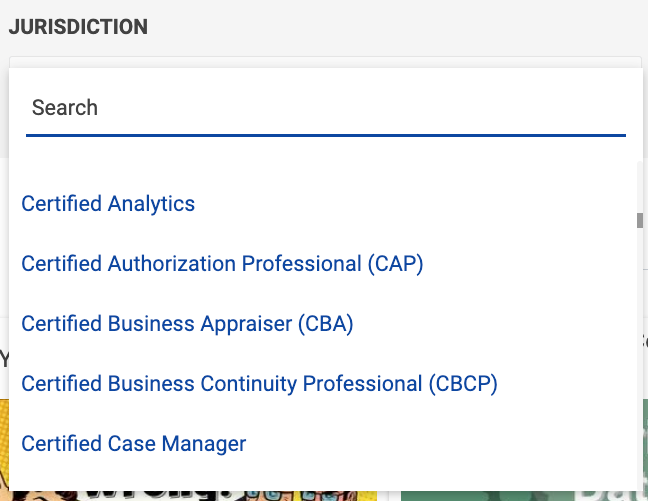Select Certified Analytics from the list
Viewport: 648px width, 503px height.
(108, 204)
